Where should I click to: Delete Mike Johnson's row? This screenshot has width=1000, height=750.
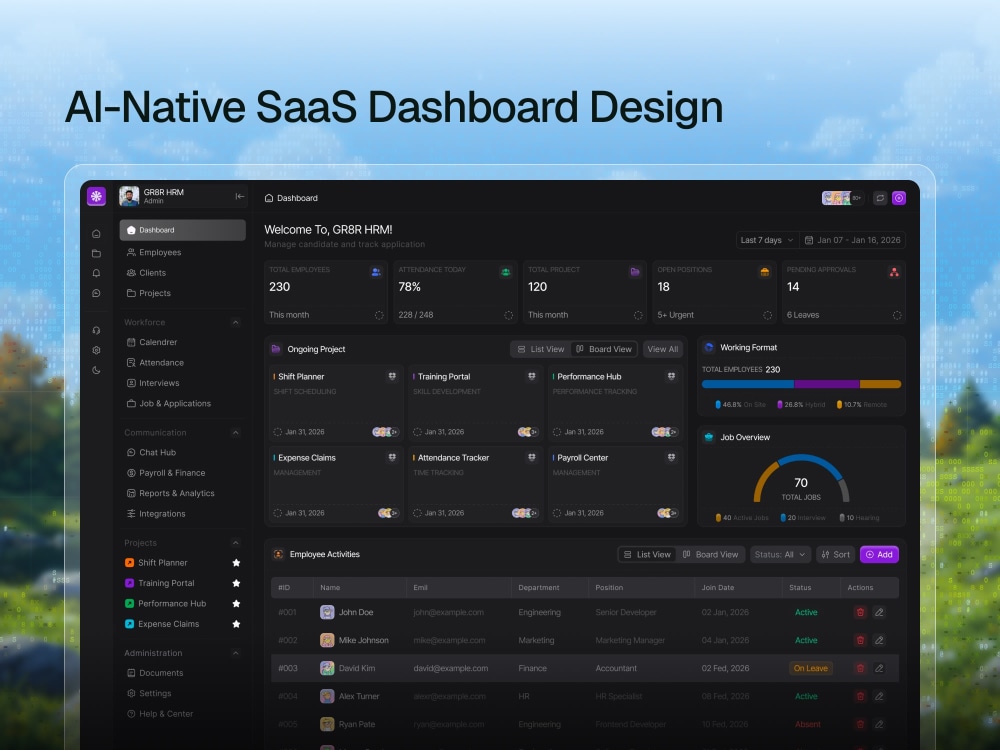pyautogui.click(x=860, y=640)
